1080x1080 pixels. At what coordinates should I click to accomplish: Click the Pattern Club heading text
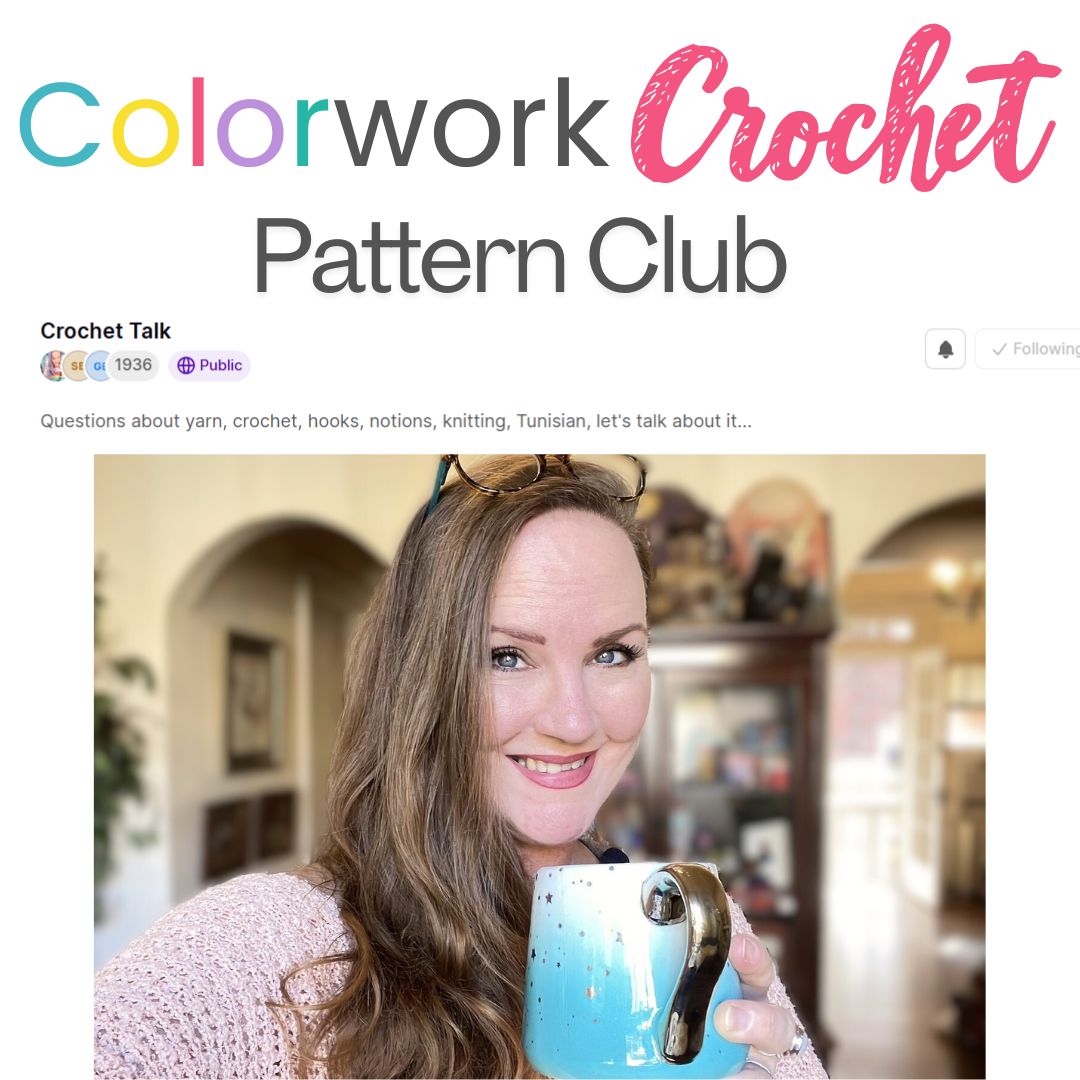click(x=520, y=255)
